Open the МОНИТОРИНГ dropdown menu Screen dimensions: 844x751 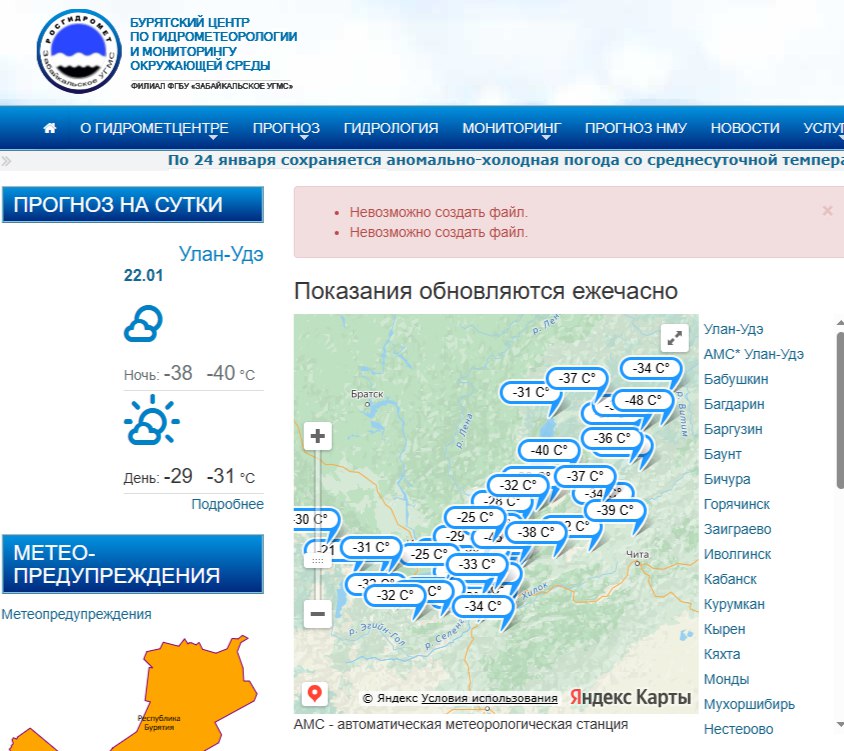point(511,128)
